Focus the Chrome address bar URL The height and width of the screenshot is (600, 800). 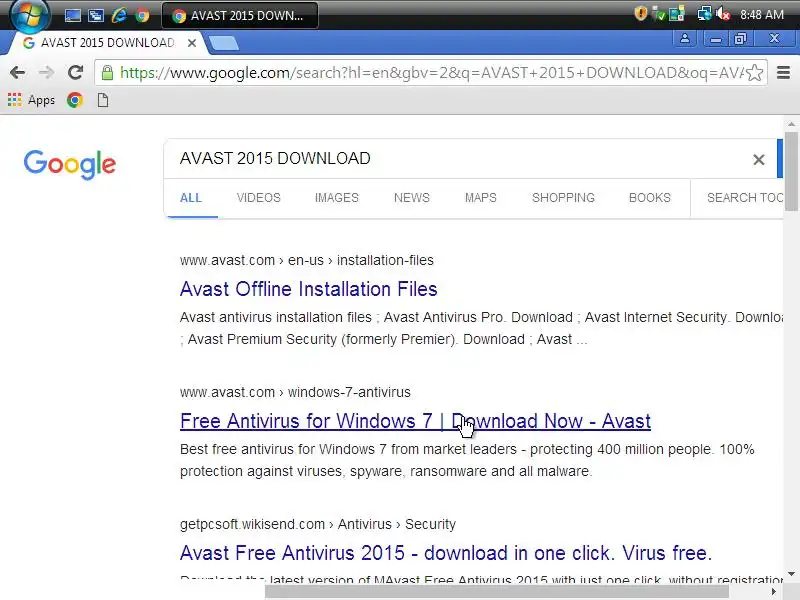(x=431, y=73)
